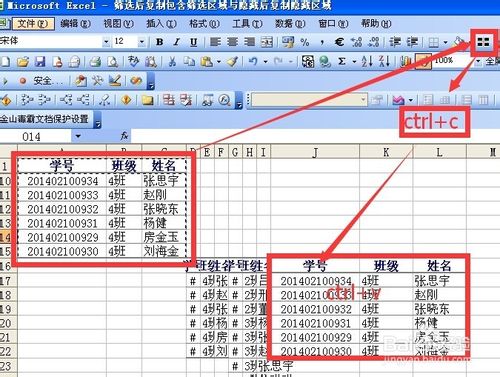Run spelling check ABC icon

point(134,62)
